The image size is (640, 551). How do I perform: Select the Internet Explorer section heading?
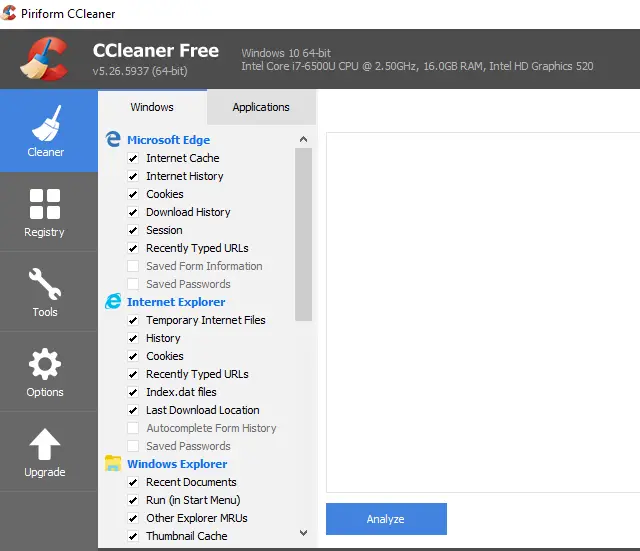176,302
